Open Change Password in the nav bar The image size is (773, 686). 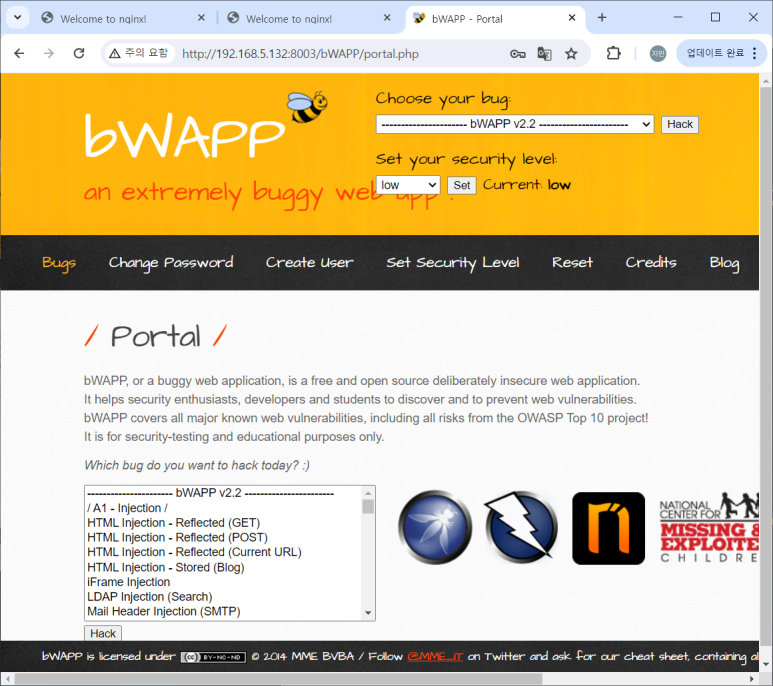(x=171, y=263)
